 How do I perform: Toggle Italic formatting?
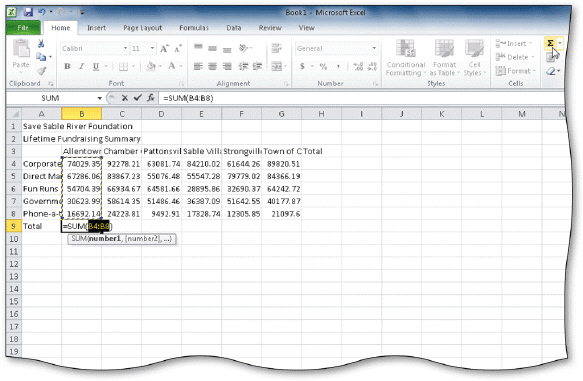81,67
